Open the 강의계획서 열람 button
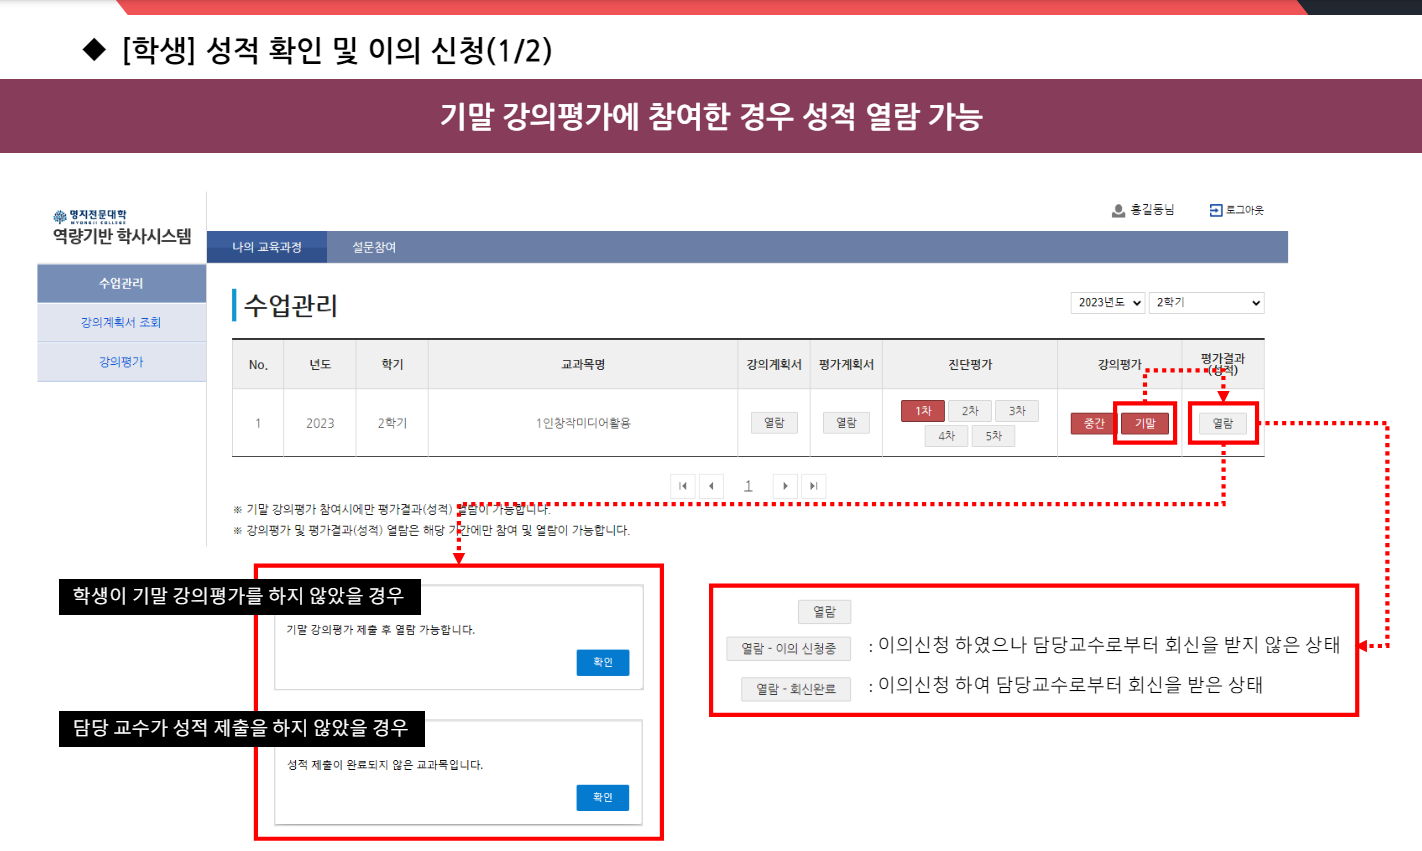Image resolution: width=1422 pixels, height=851 pixels. tap(774, 422)
